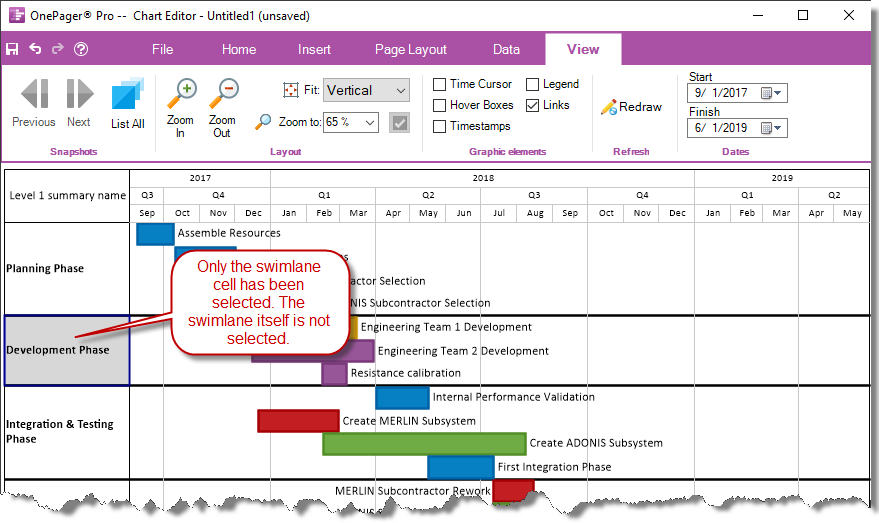Select the Planning Phase swimlane cell

[x=67, y=269]
